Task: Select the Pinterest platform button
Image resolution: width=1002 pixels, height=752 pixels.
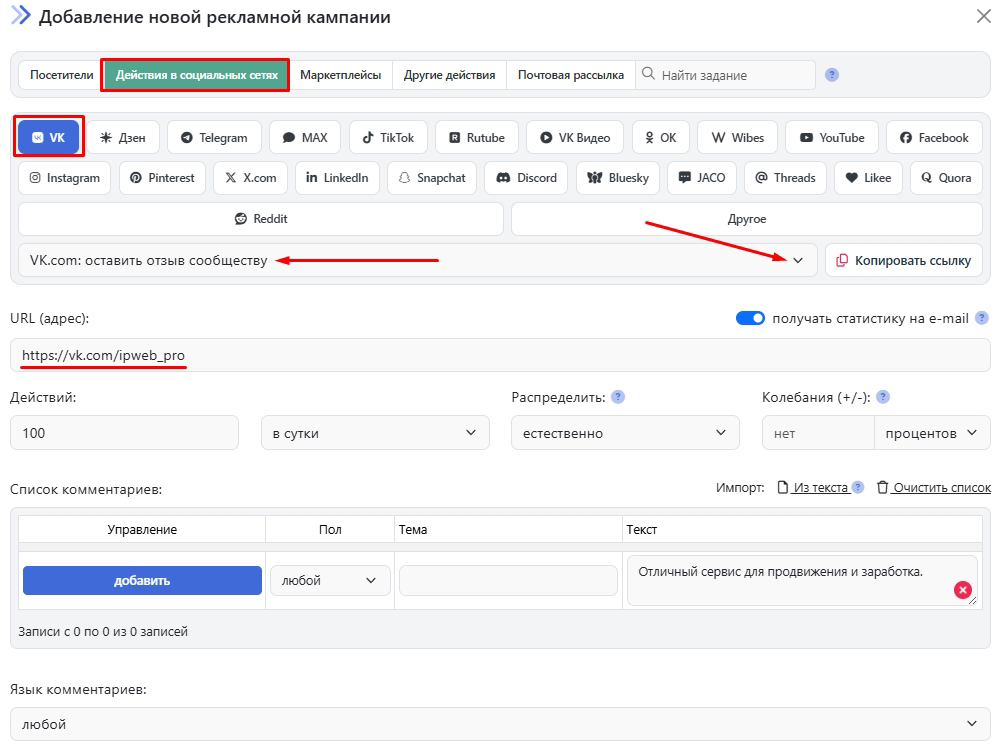Action: [163, 178]
